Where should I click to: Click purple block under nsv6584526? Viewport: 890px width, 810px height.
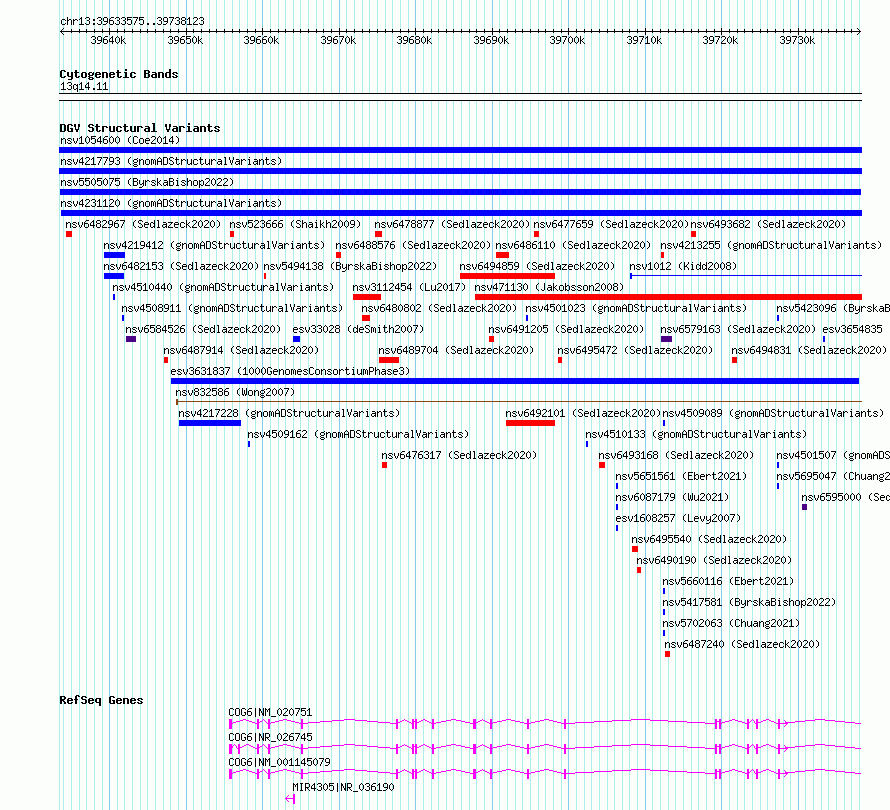point(131,339)
